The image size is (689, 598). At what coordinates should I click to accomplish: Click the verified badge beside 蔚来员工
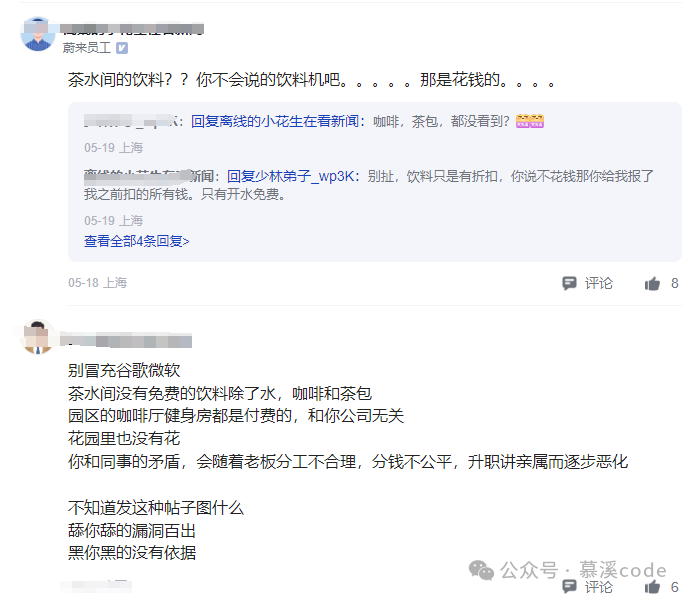pos(122,48)
